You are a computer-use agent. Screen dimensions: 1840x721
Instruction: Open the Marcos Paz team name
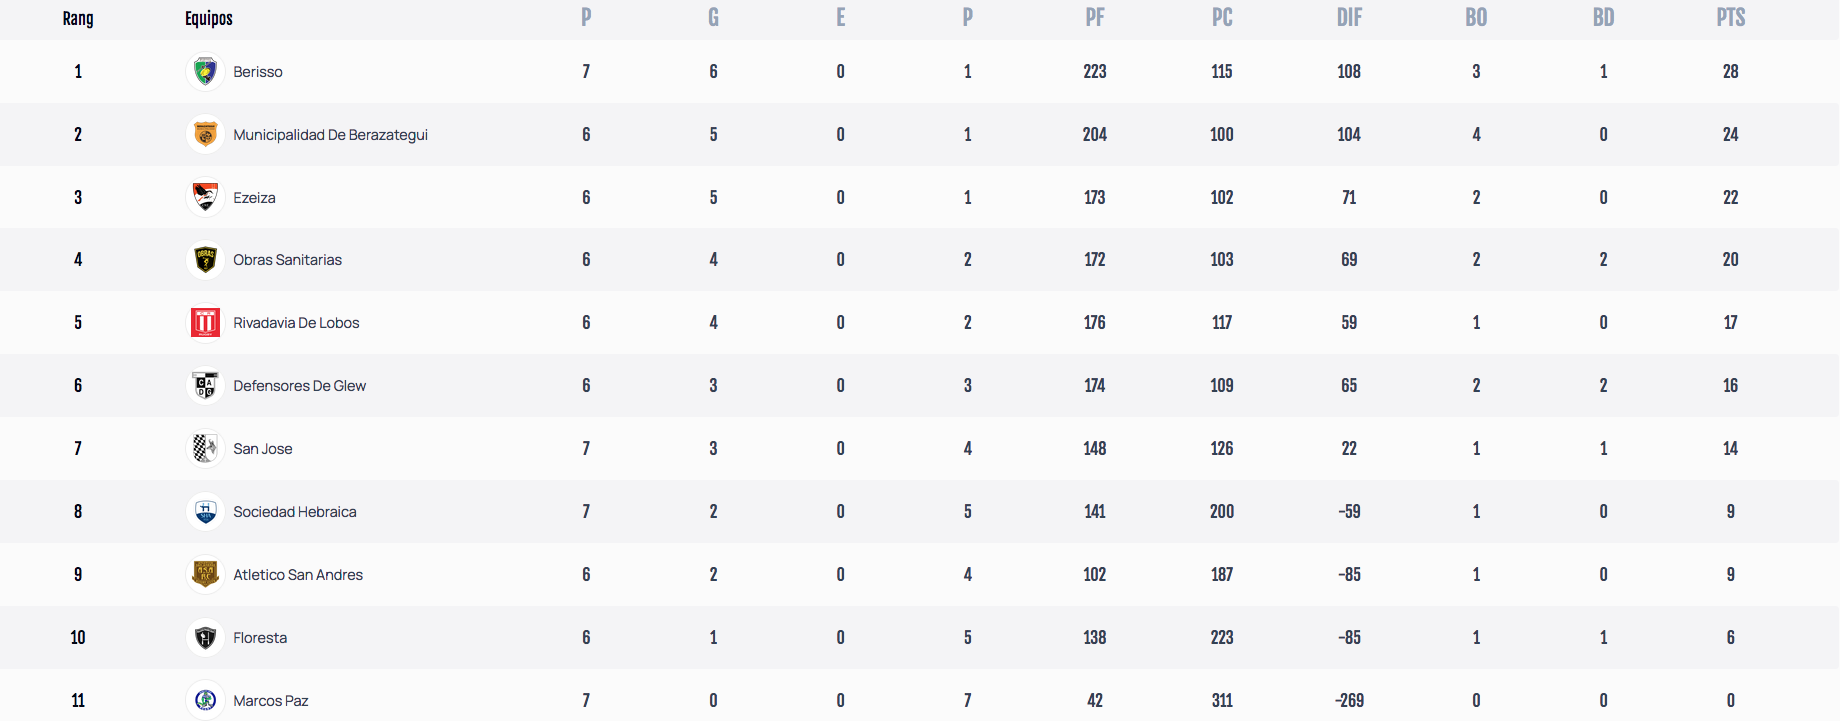pos(271,701)
